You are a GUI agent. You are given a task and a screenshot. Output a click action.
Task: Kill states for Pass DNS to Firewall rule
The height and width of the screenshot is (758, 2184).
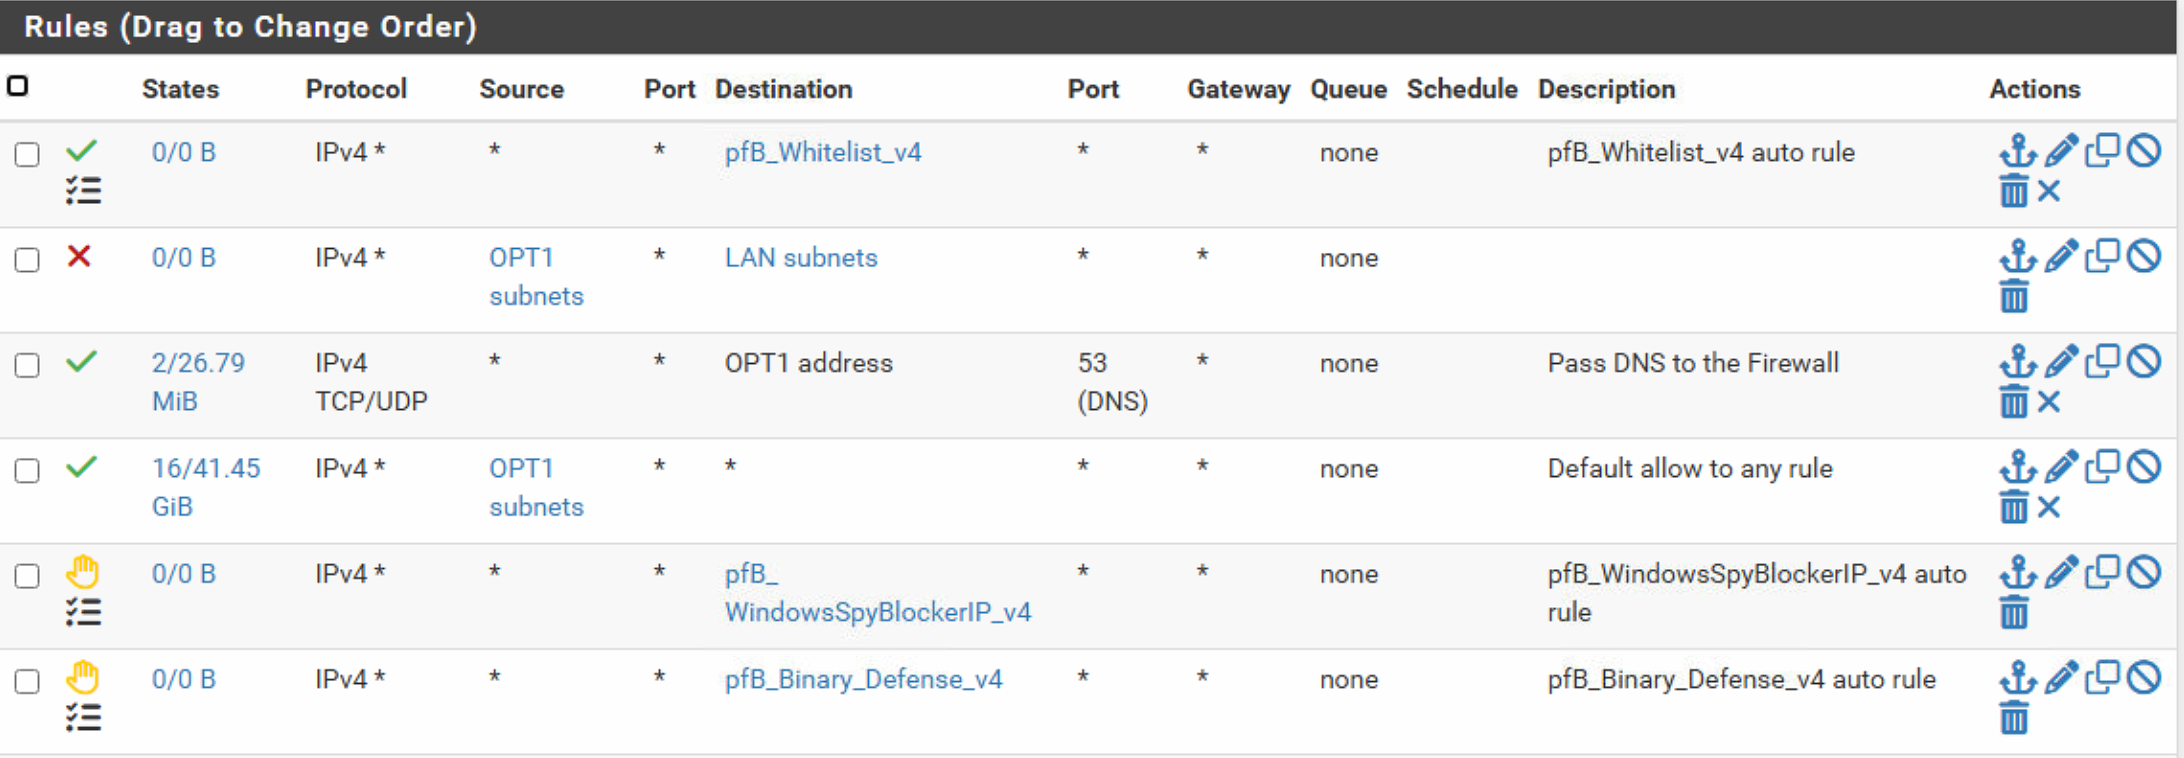[2049, 402]
